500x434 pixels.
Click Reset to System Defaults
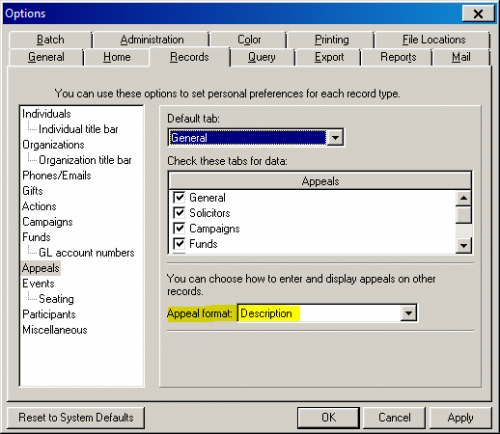(x=76, y=417)
